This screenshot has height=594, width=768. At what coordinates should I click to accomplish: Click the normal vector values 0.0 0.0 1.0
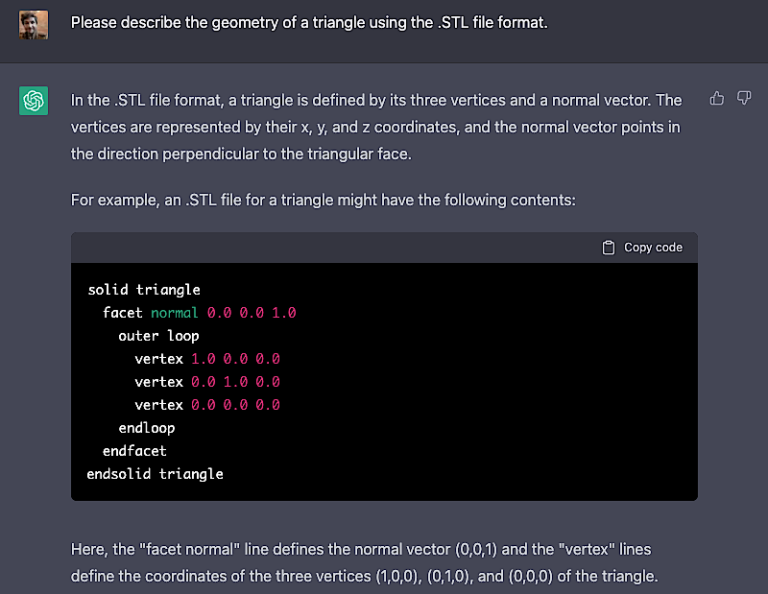click(x=251, y=313)
